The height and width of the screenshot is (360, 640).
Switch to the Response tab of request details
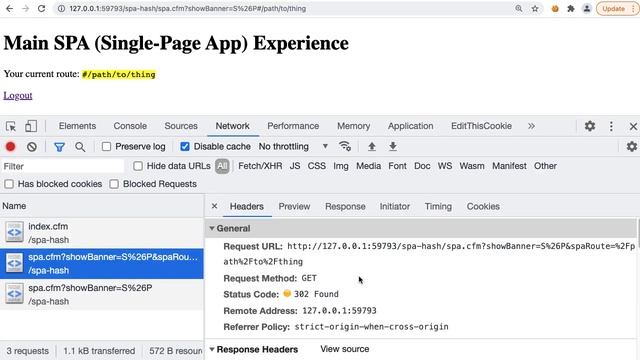345,207
